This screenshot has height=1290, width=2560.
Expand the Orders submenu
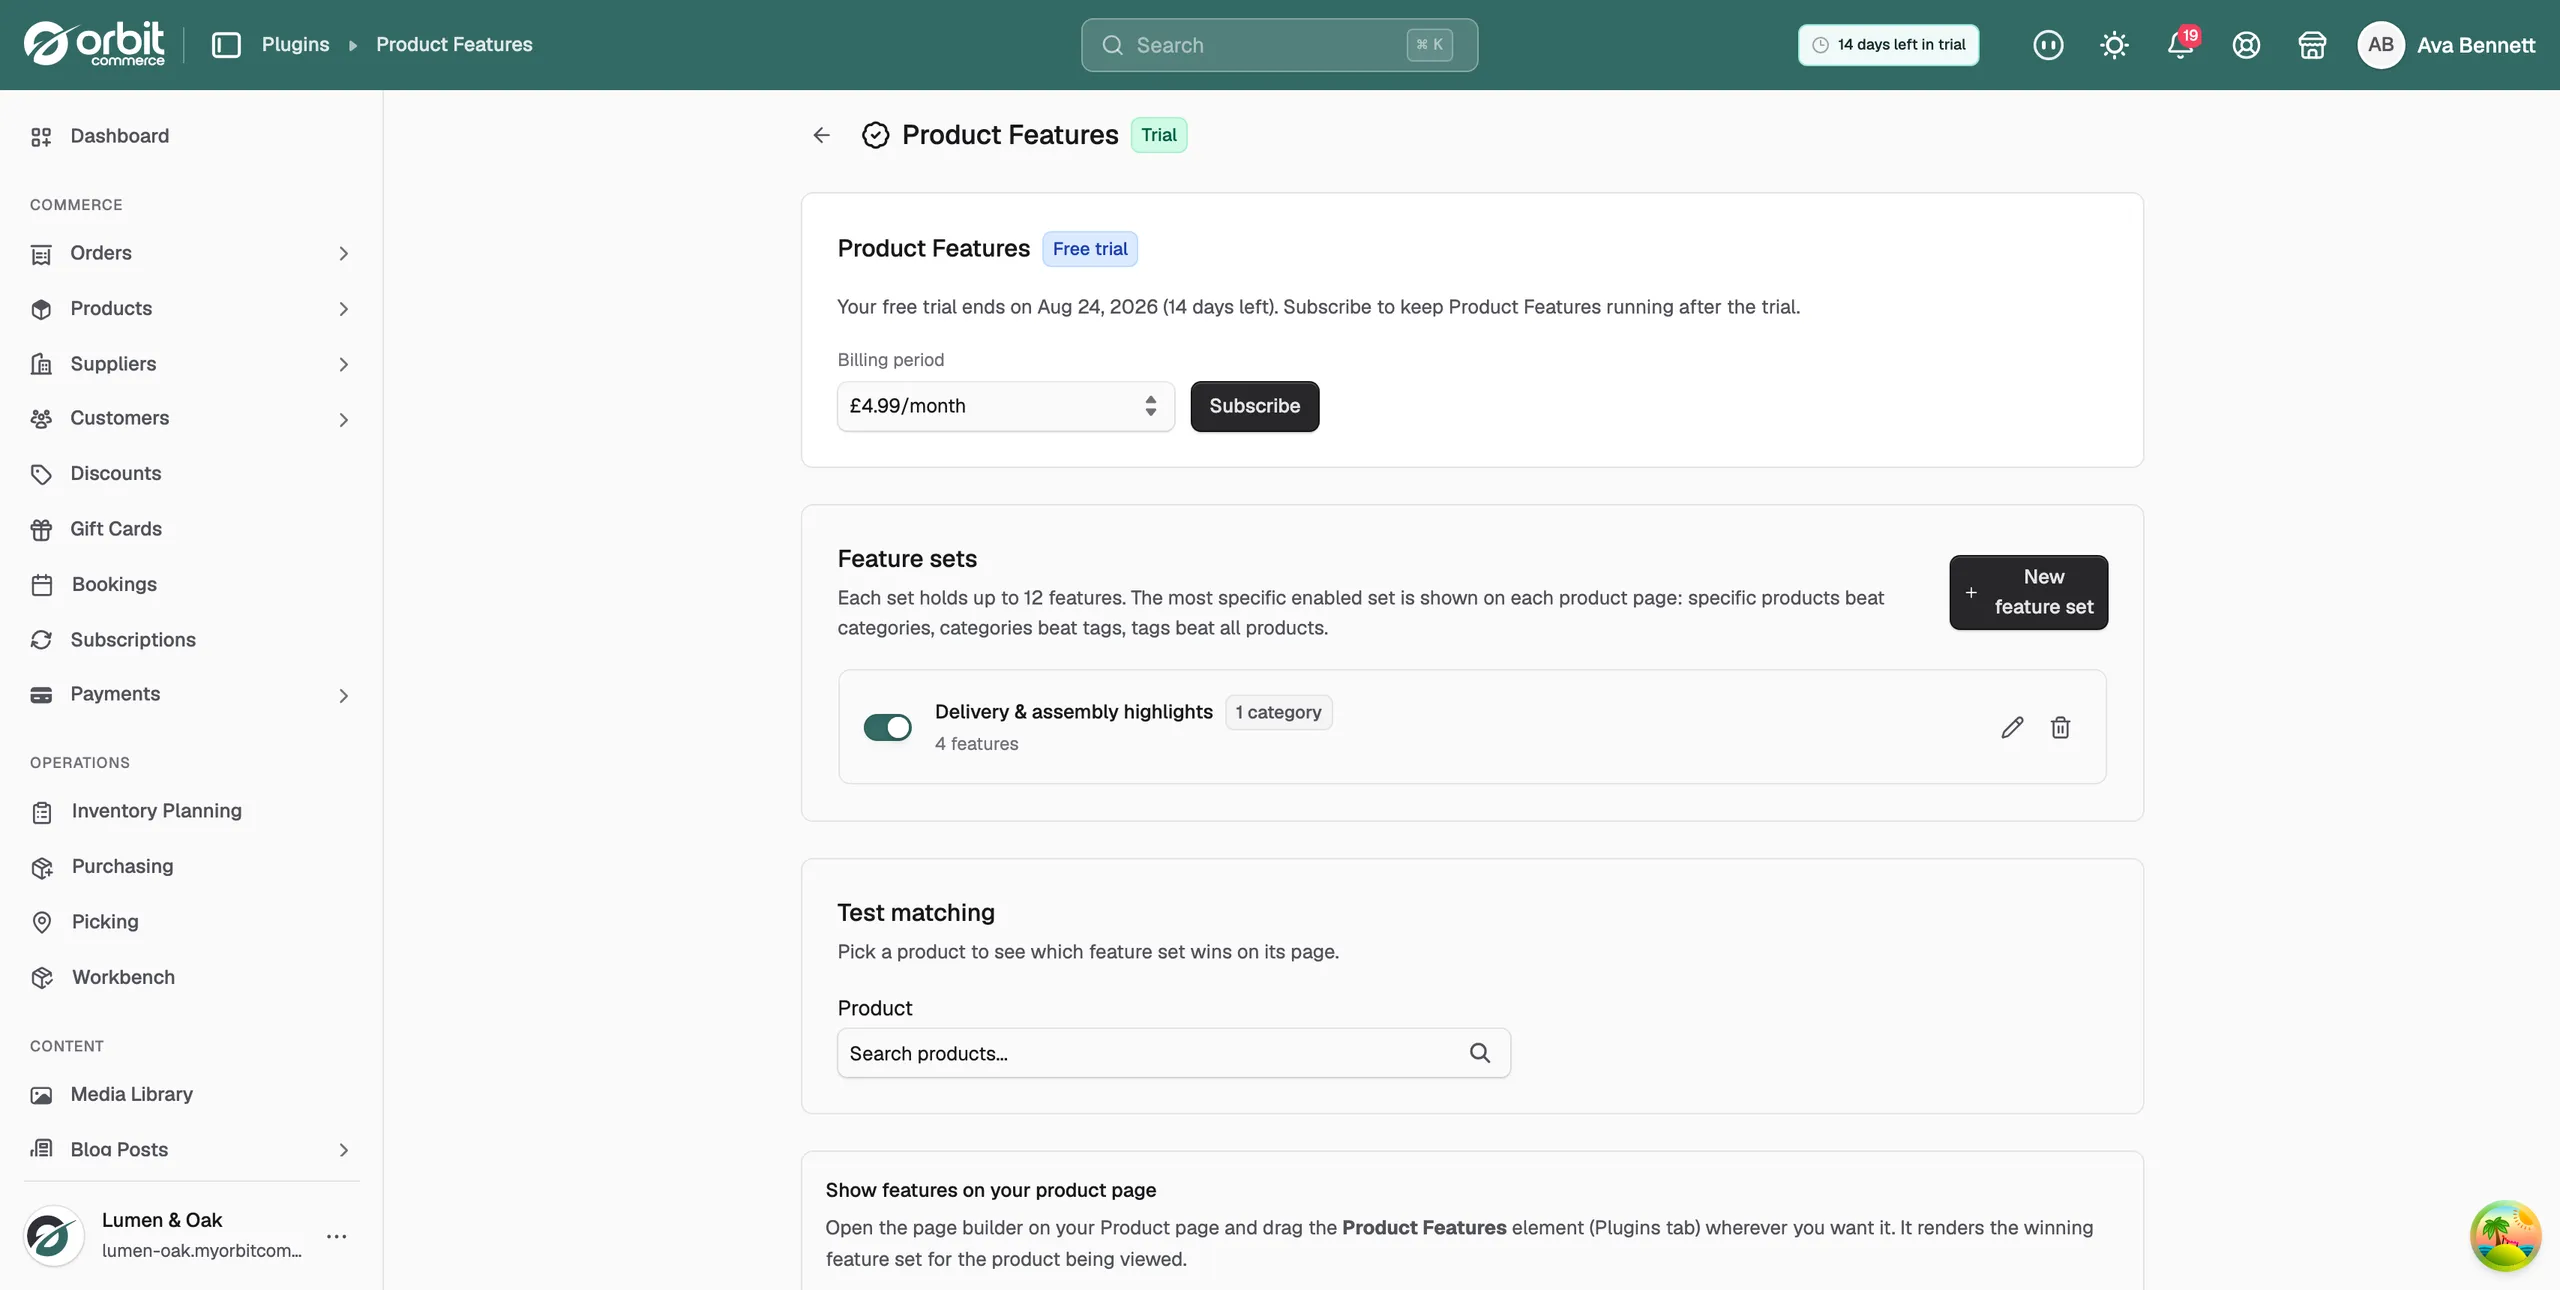(x=343, y=254)
